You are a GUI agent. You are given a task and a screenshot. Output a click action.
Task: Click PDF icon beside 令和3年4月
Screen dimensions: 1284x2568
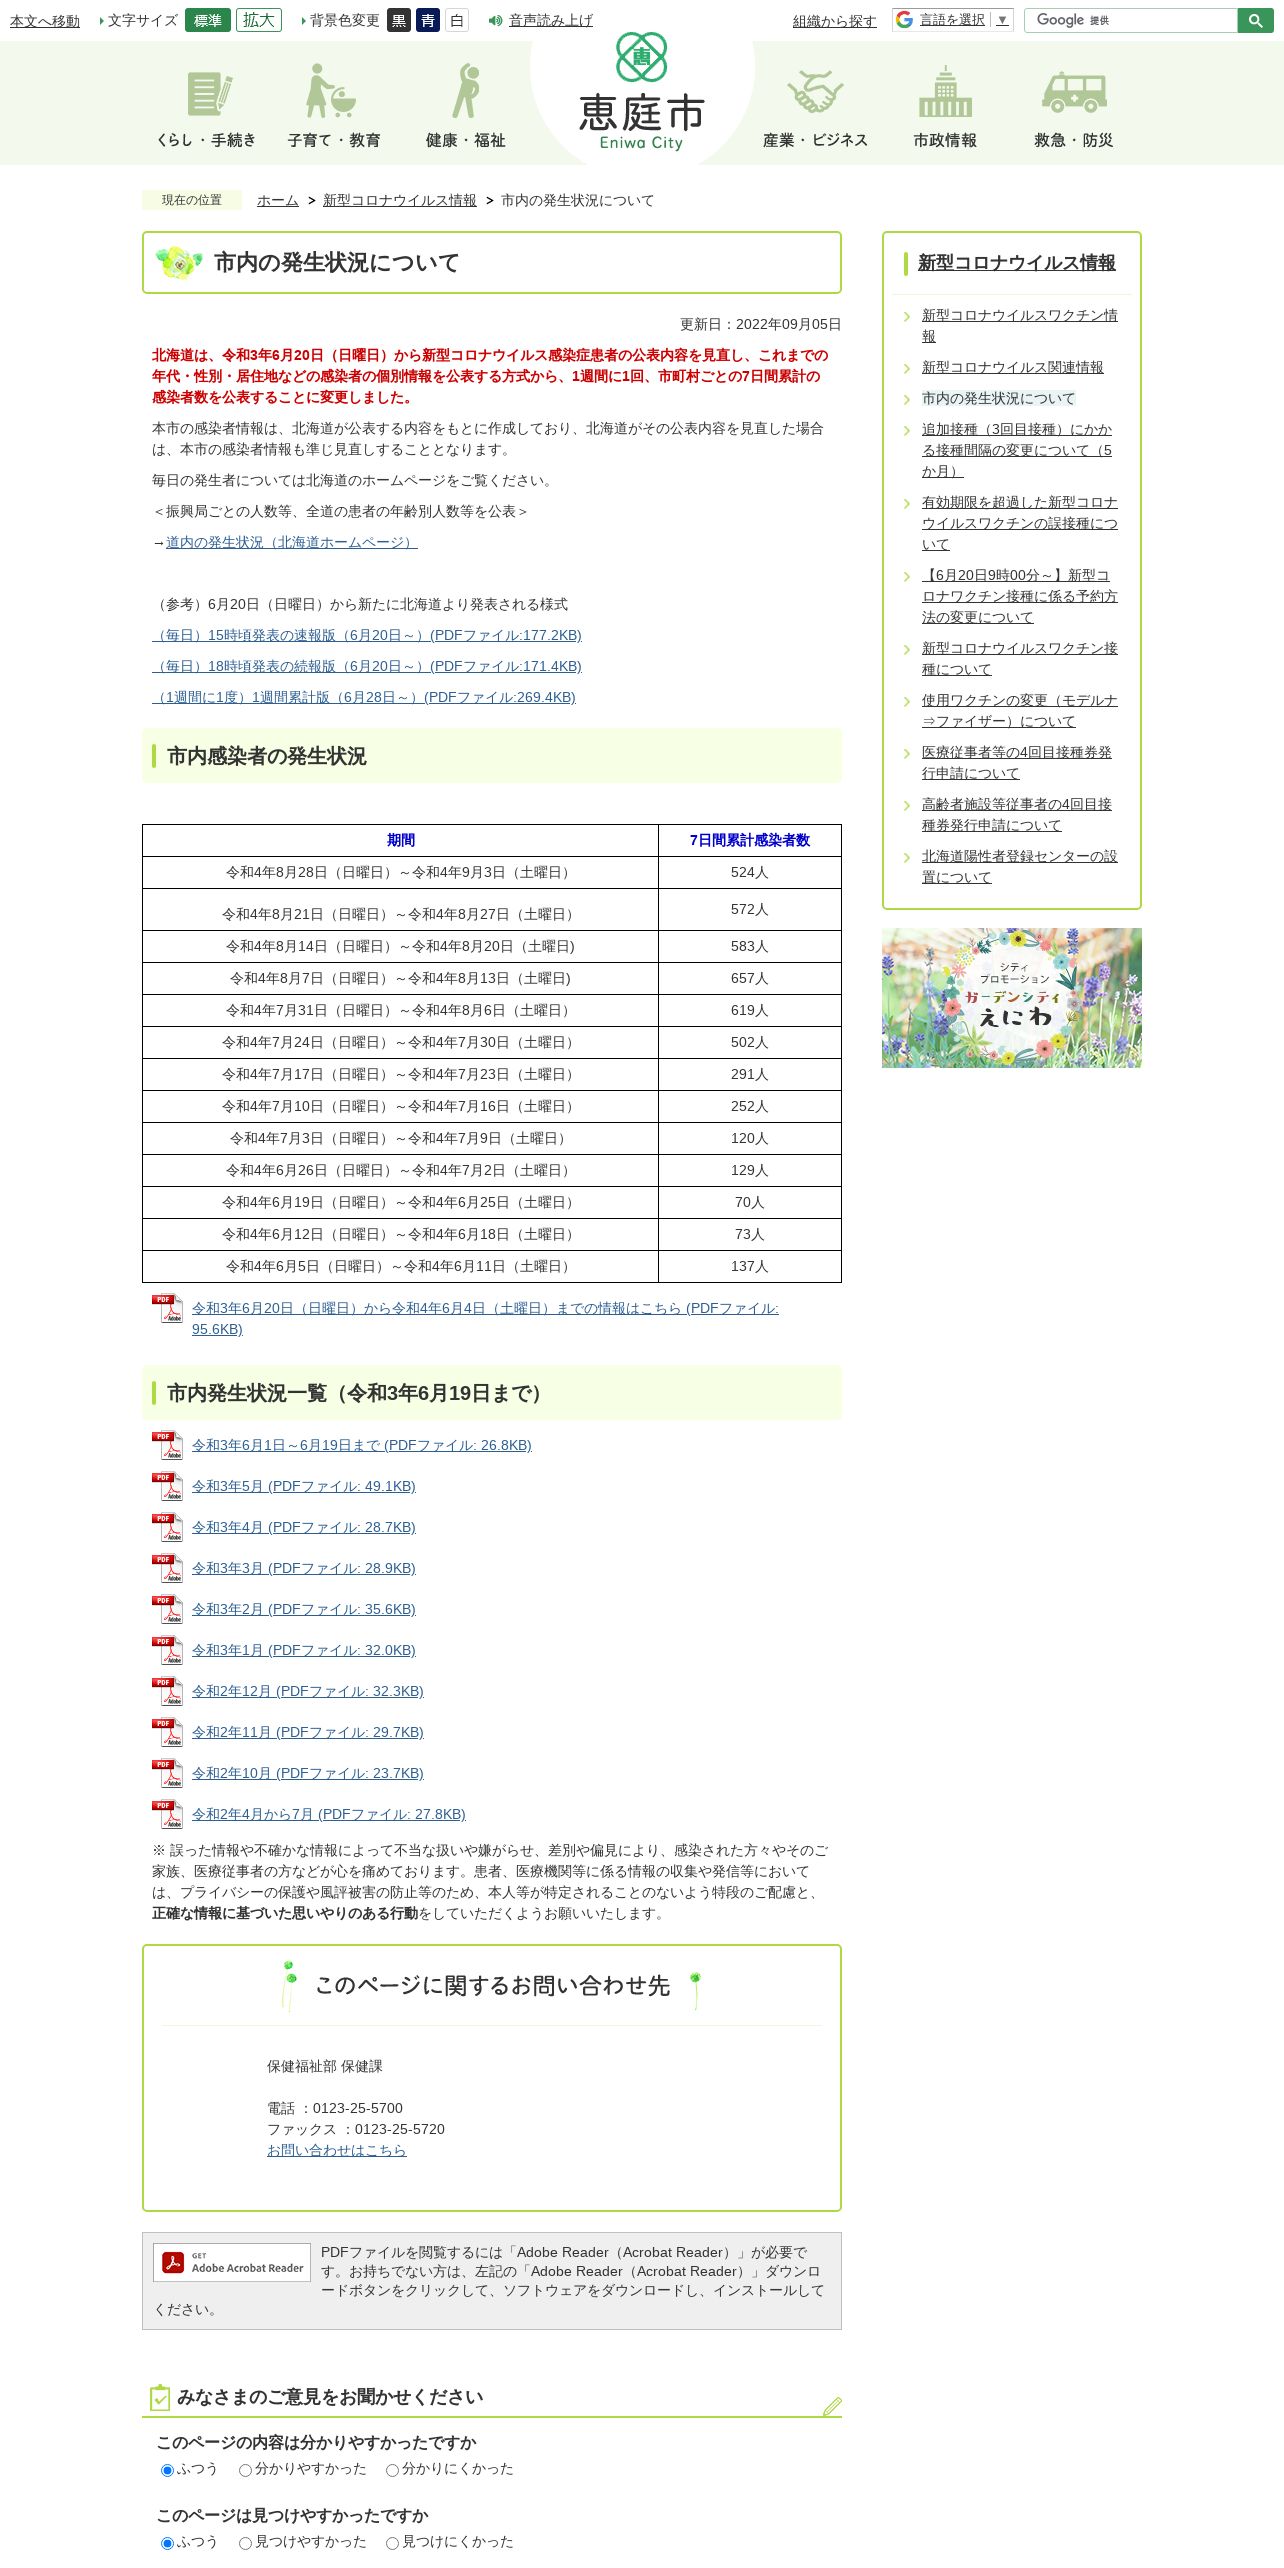pyautogui.click(x=167, y=1528)
